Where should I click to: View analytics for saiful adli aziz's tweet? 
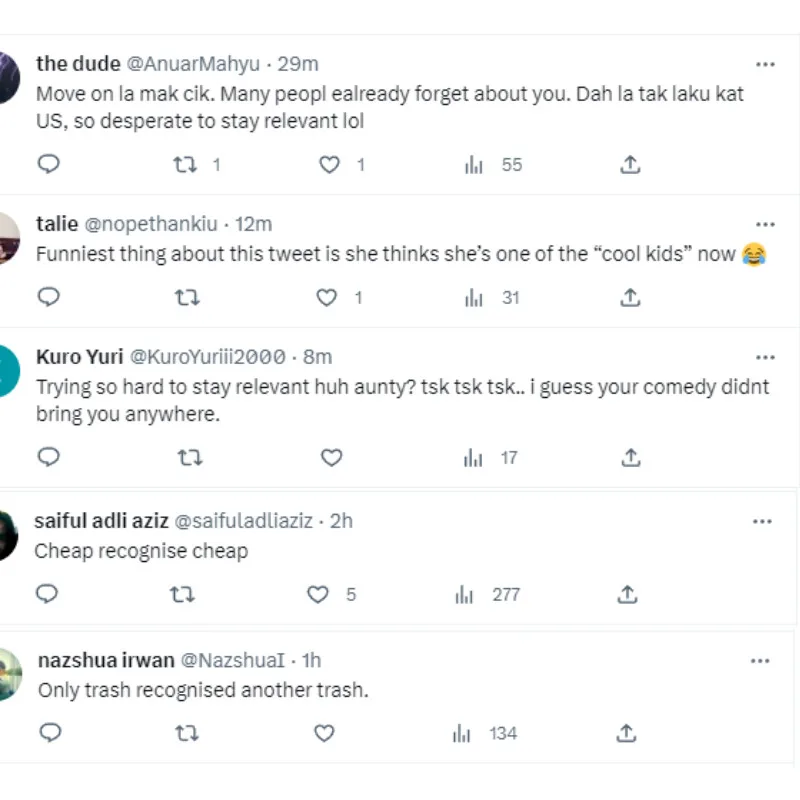coord(465,594)
